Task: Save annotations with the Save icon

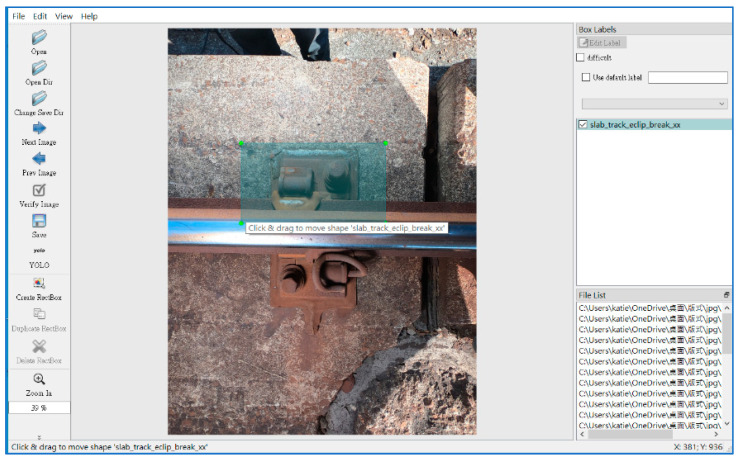Action: click(39, 220)
